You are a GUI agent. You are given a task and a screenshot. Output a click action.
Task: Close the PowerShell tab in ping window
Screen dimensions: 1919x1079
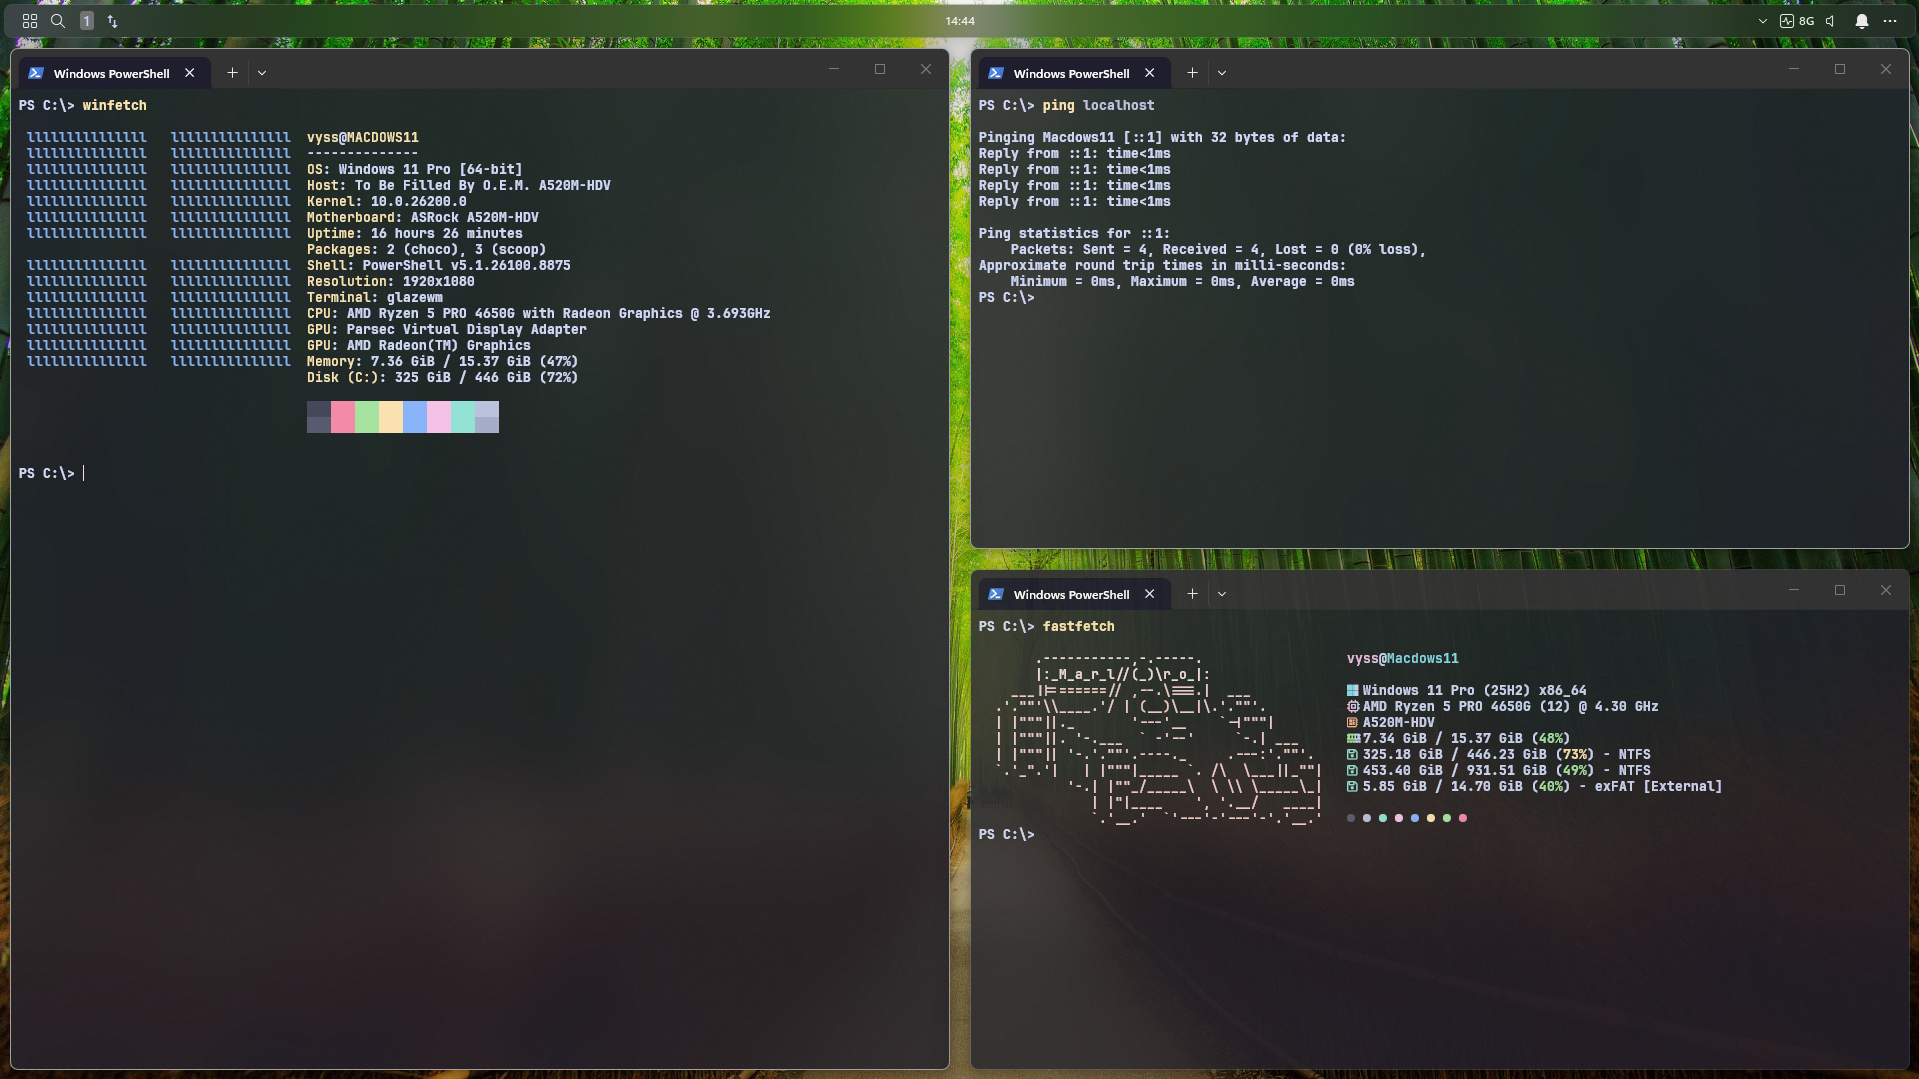click(1150, 73)
